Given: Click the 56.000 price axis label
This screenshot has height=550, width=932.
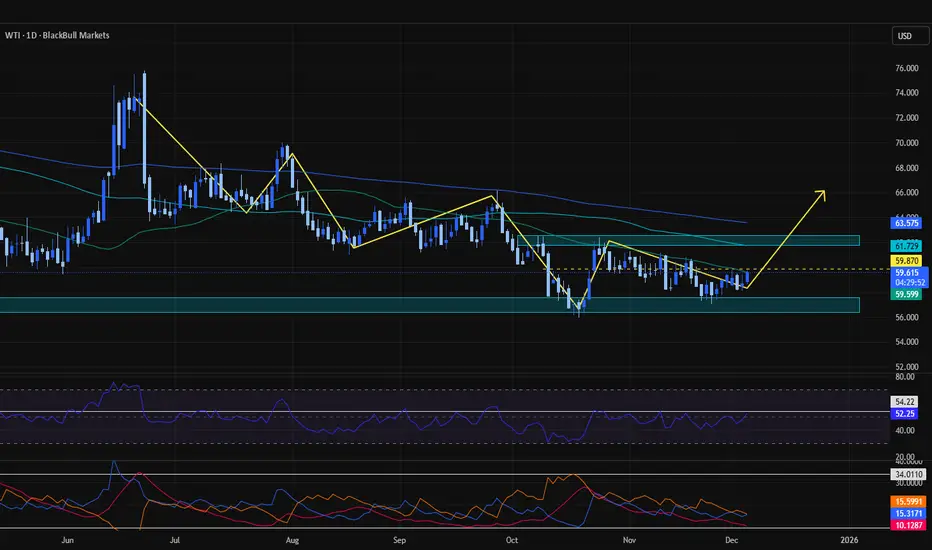Looking at the screenshot, I should (906, 318).
